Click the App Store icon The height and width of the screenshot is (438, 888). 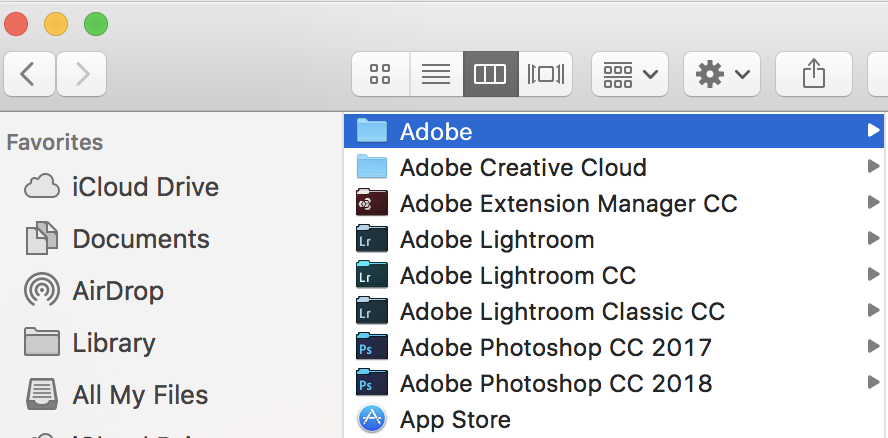point(372,419)
